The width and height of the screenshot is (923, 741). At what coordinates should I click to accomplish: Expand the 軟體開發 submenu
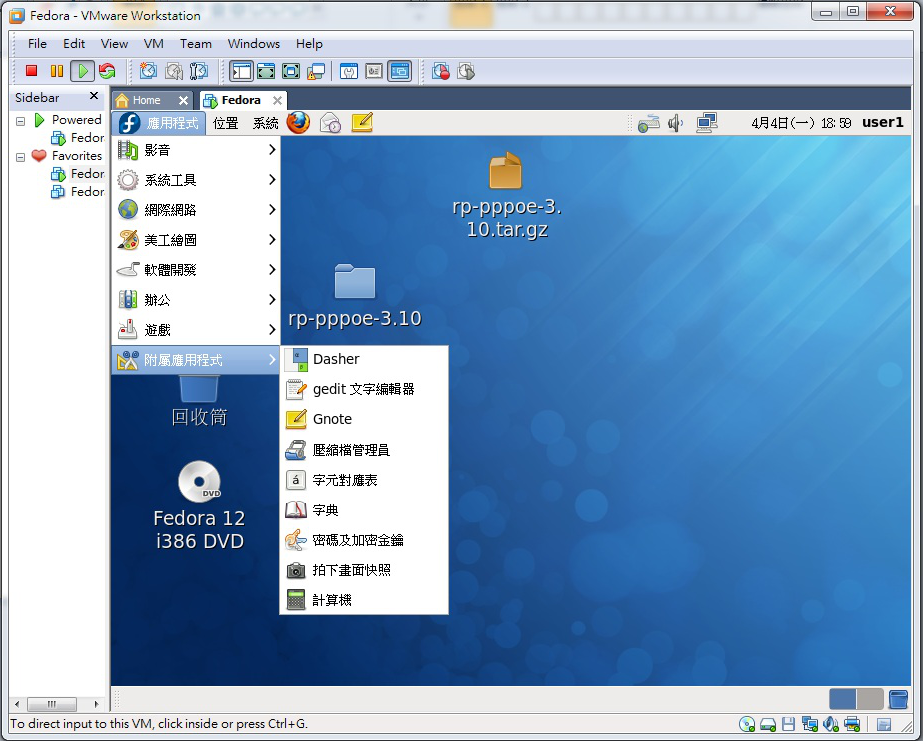(x=196, y=270)
